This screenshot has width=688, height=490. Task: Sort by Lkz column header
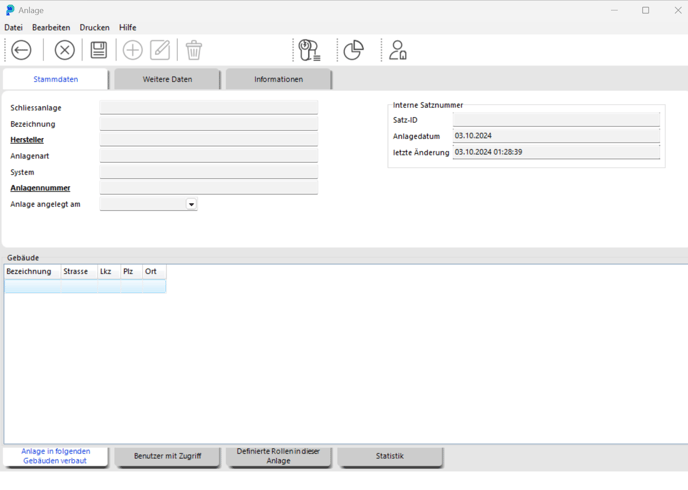tap(109, 272)
